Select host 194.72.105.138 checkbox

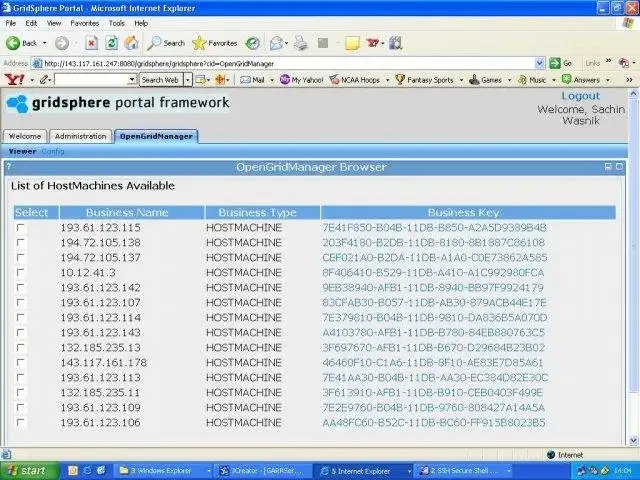point(20,242)
